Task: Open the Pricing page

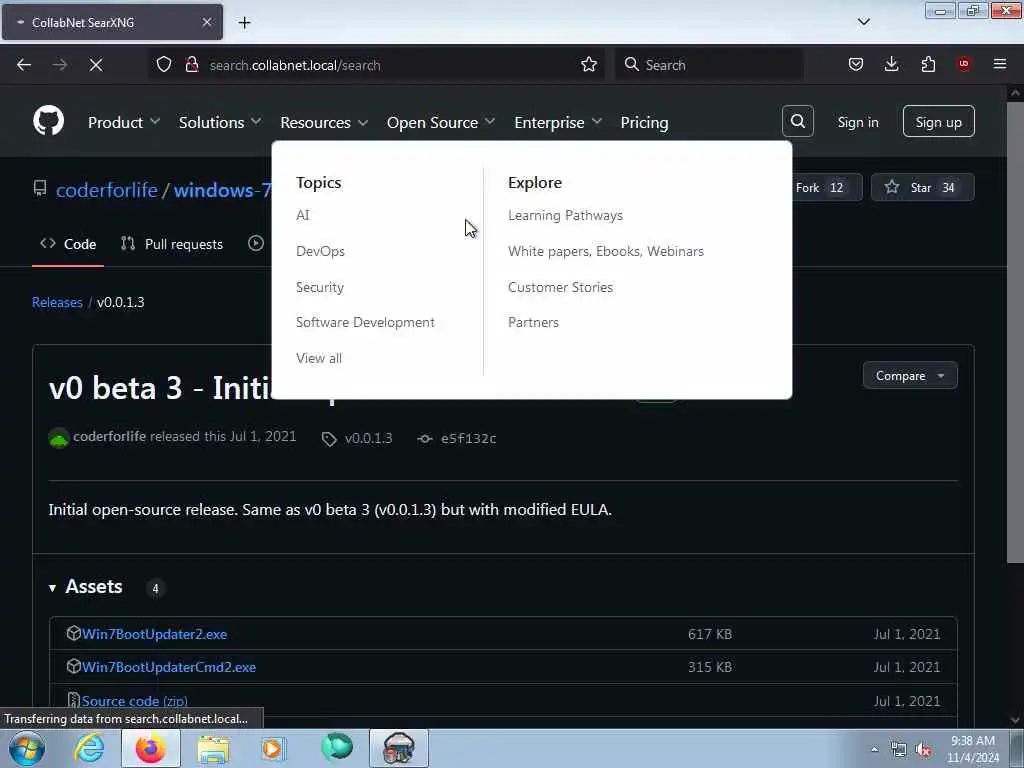Action: [x=644, y=122]
